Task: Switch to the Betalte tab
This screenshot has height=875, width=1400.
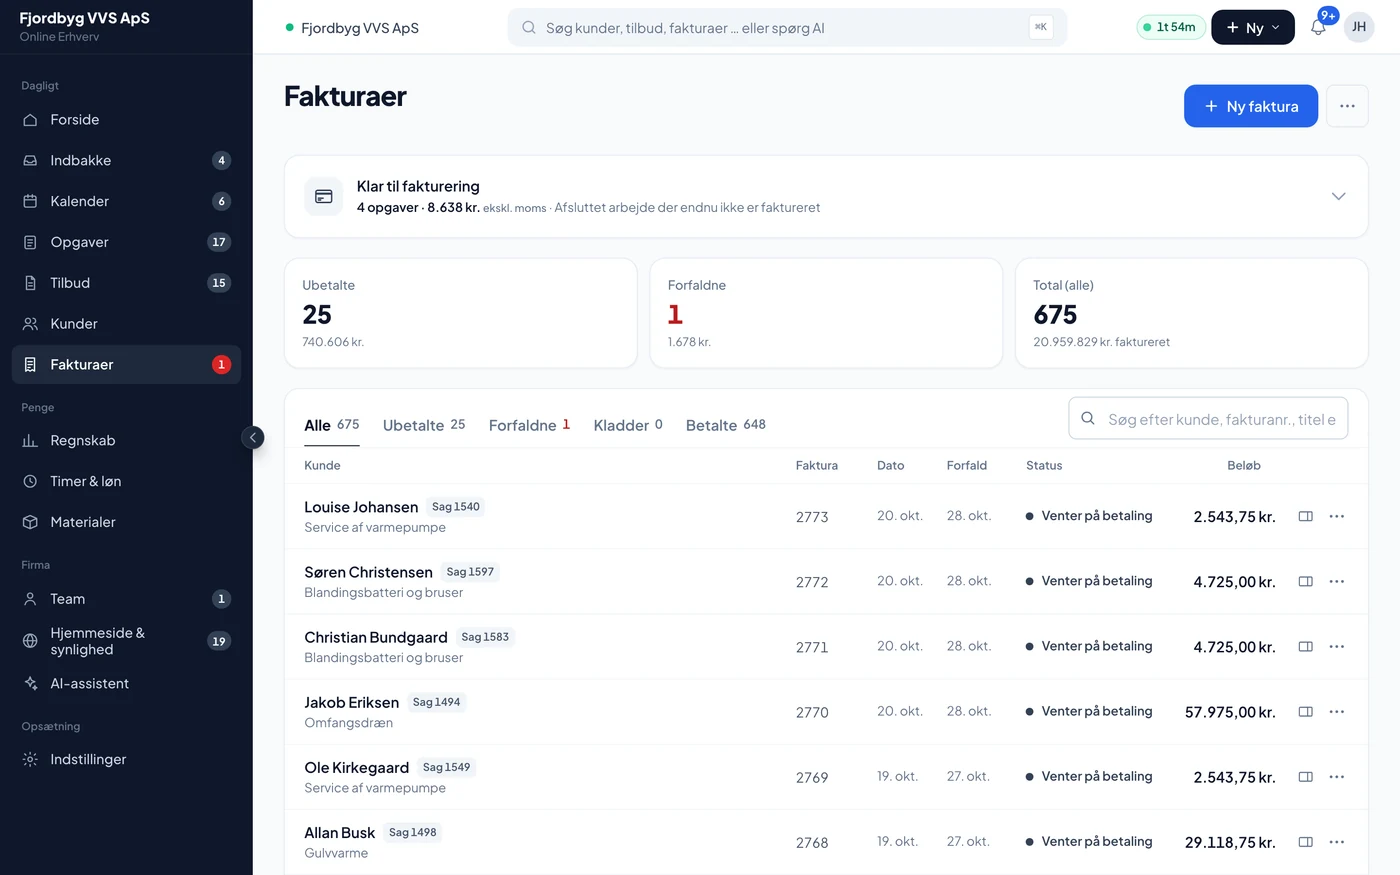Action: pos(726,425)
